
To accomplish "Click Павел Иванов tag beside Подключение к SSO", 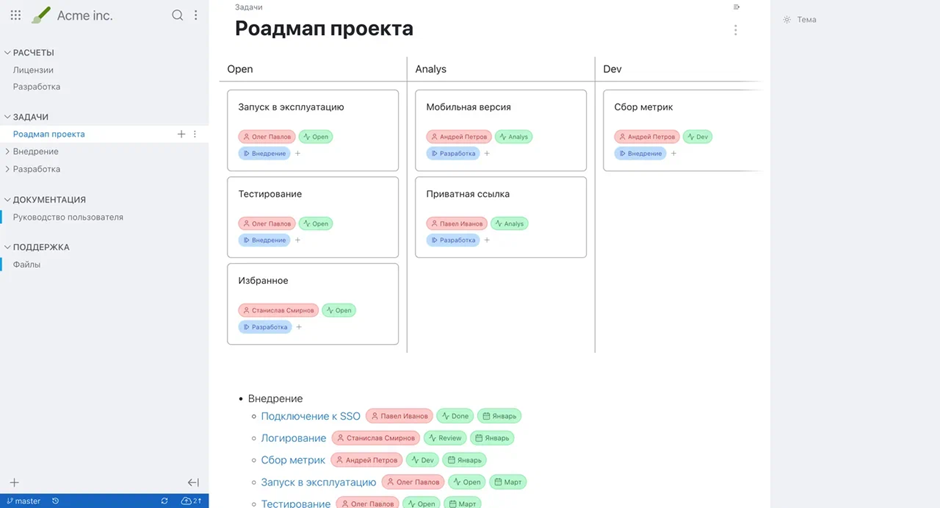I will pos(399,416).
